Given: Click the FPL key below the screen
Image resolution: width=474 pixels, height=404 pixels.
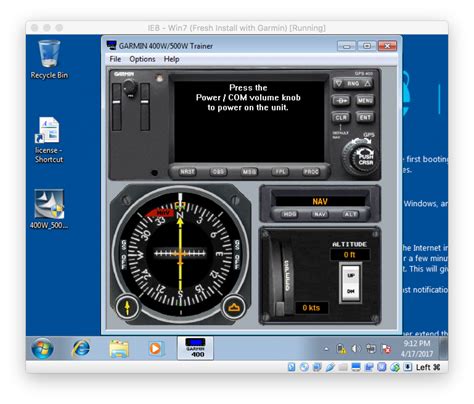Looking at the screenshot, I should click(280, 172).
